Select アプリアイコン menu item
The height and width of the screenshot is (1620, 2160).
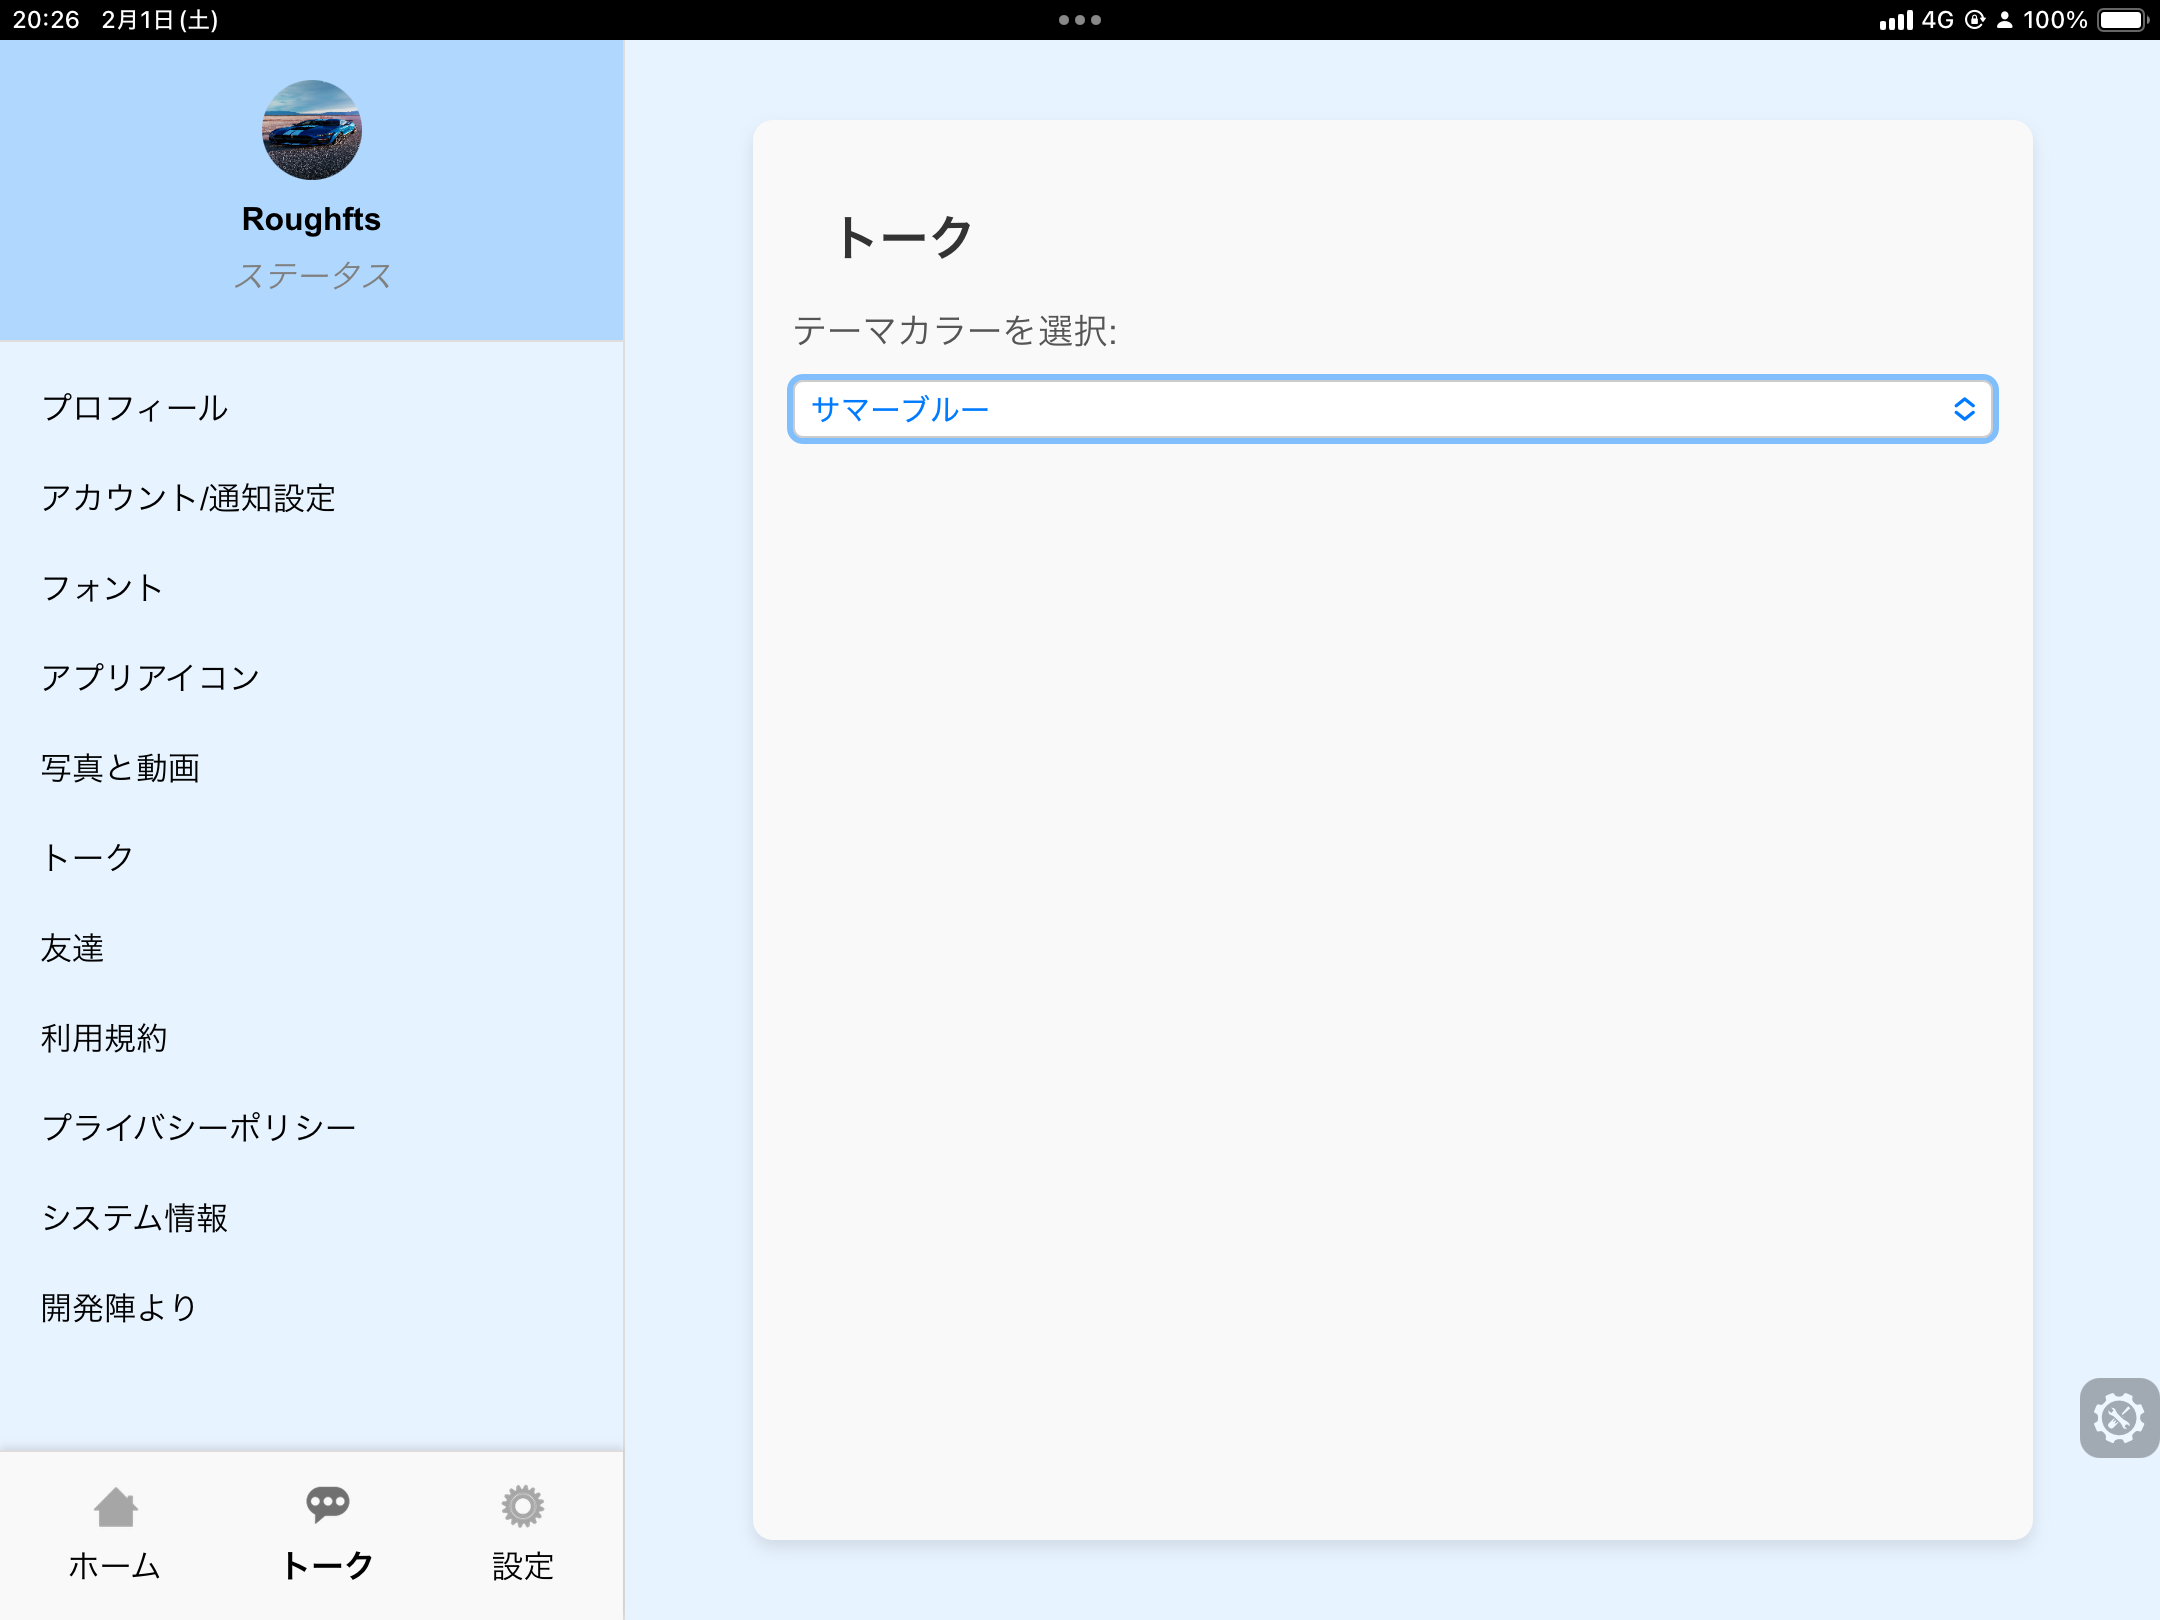point(150,678)
